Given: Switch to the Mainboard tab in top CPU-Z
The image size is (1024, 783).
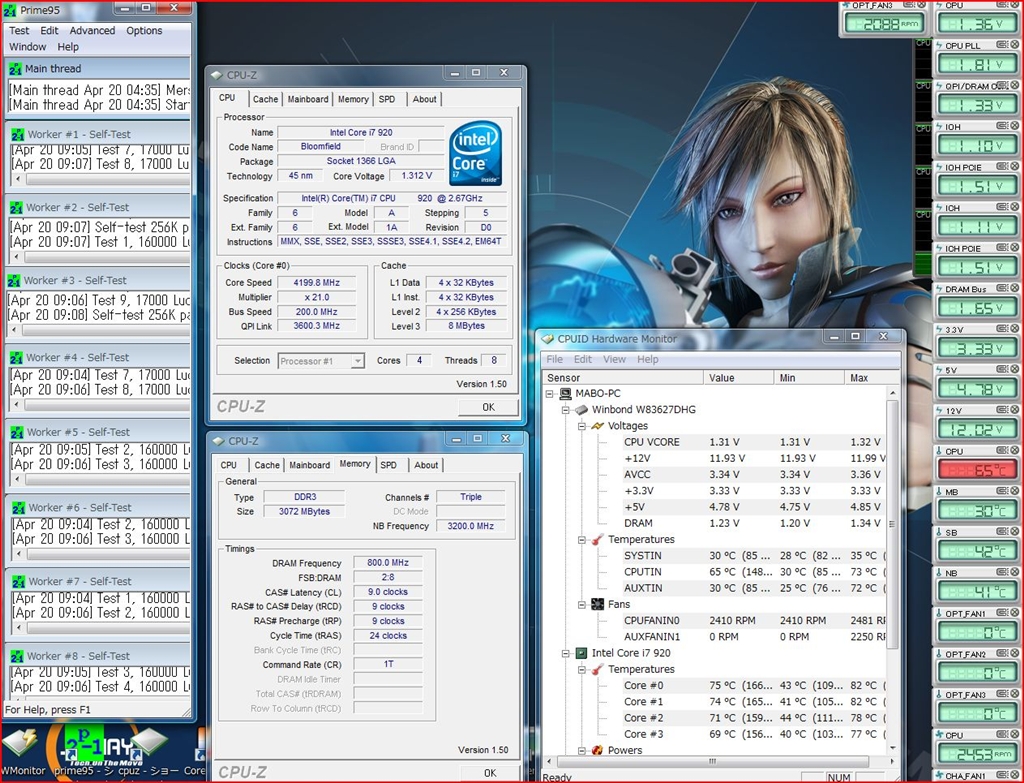Looking at the screenshot, I should [x=307, y=99].
